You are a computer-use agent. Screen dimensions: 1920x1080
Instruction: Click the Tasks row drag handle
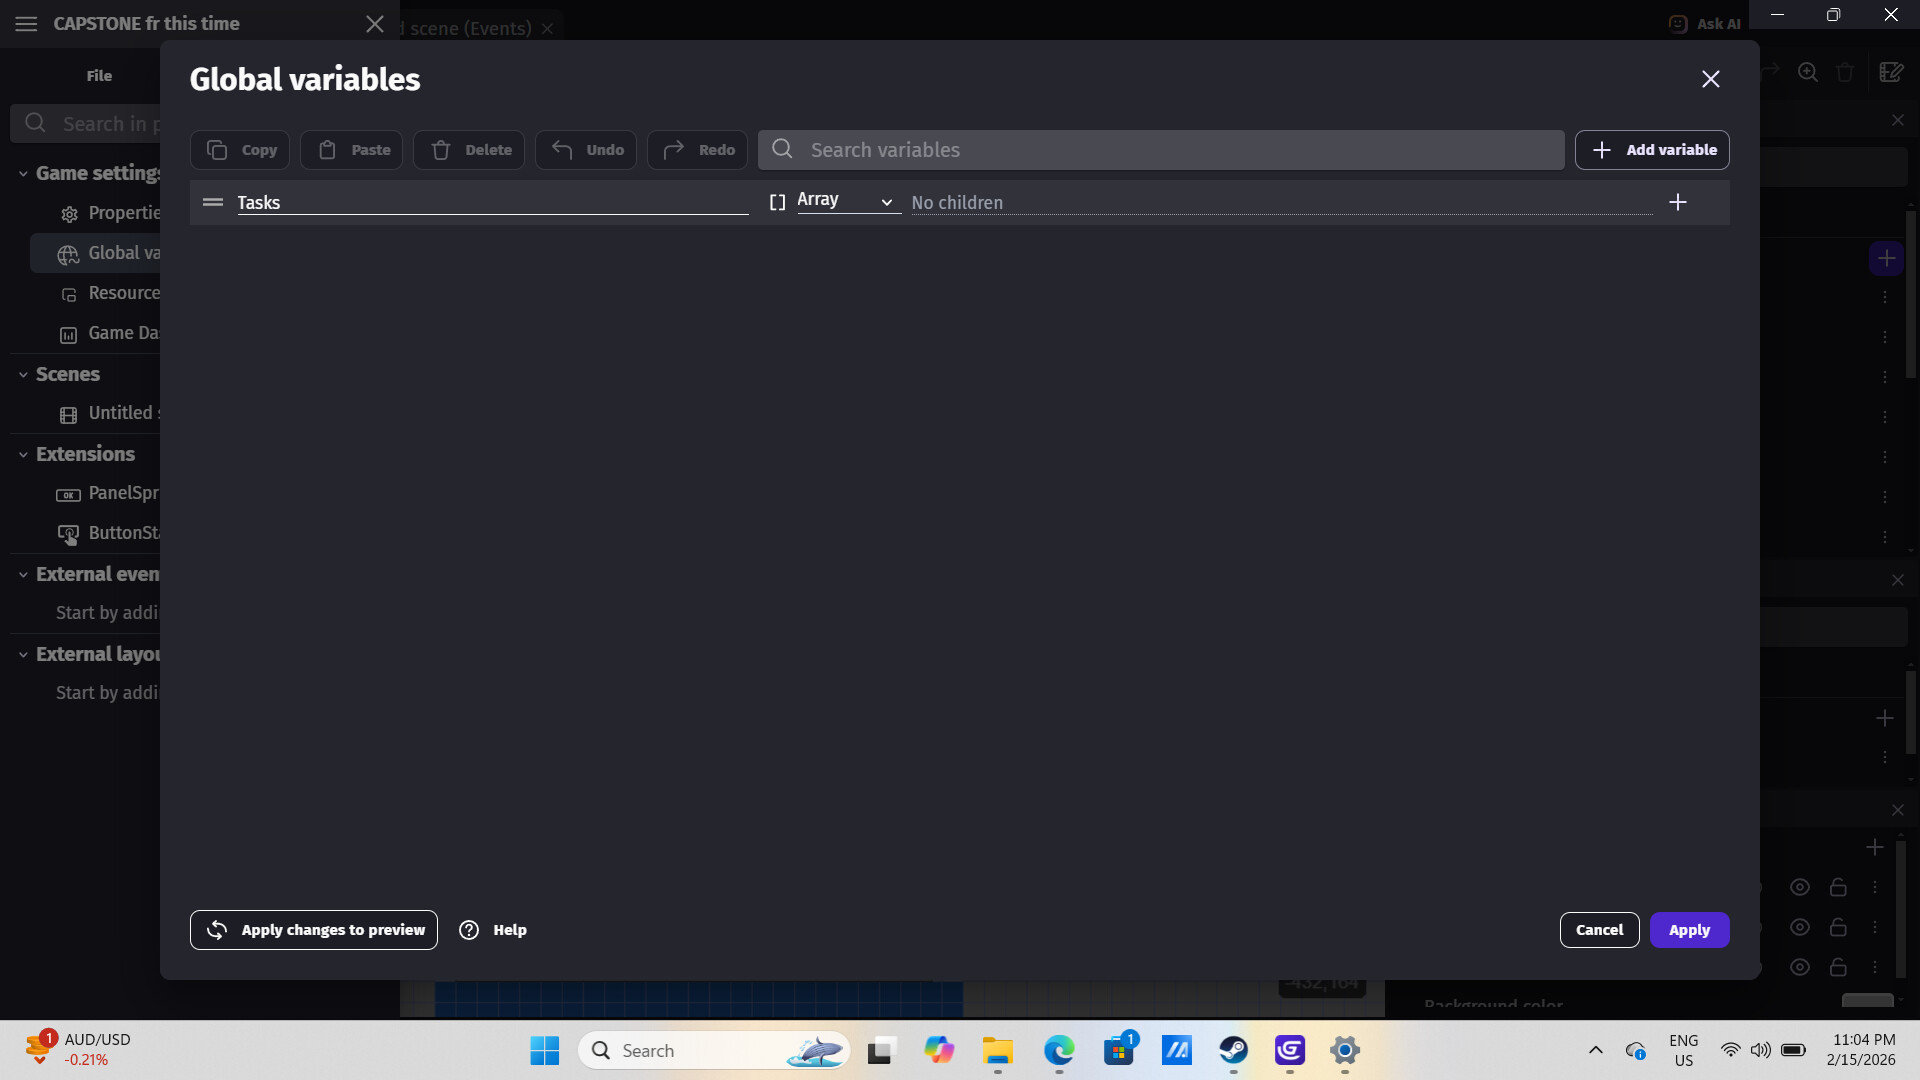[x=212, y=203]
